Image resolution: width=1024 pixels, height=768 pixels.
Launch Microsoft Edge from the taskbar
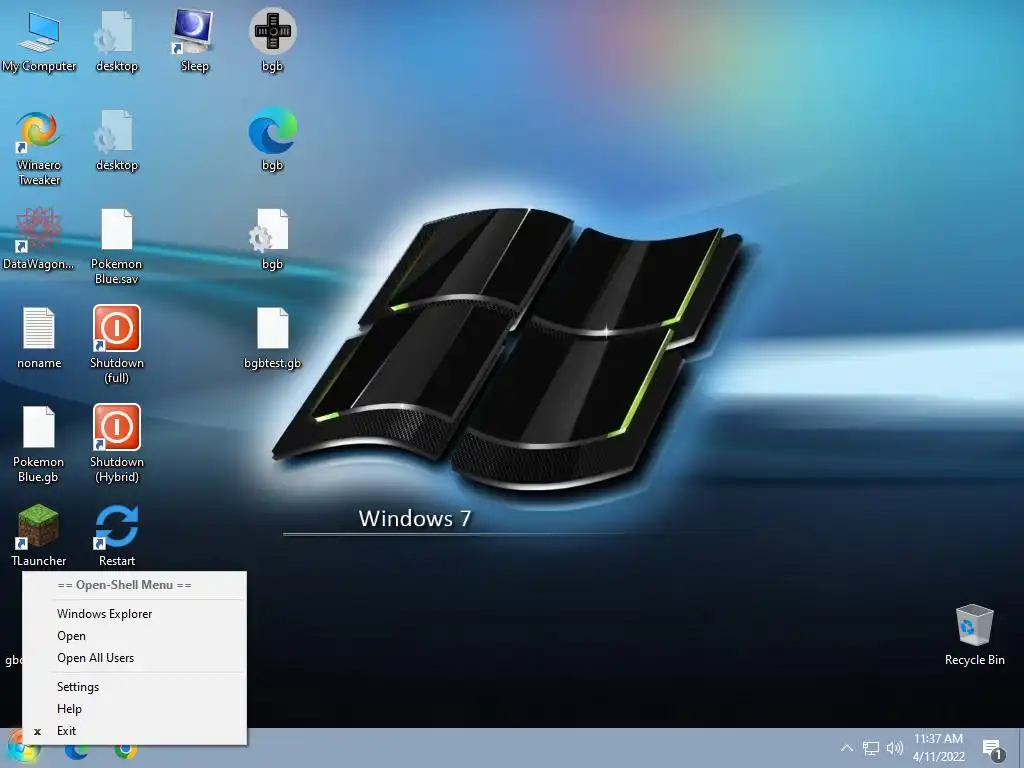pyautogui.click(x=76, y=751)
